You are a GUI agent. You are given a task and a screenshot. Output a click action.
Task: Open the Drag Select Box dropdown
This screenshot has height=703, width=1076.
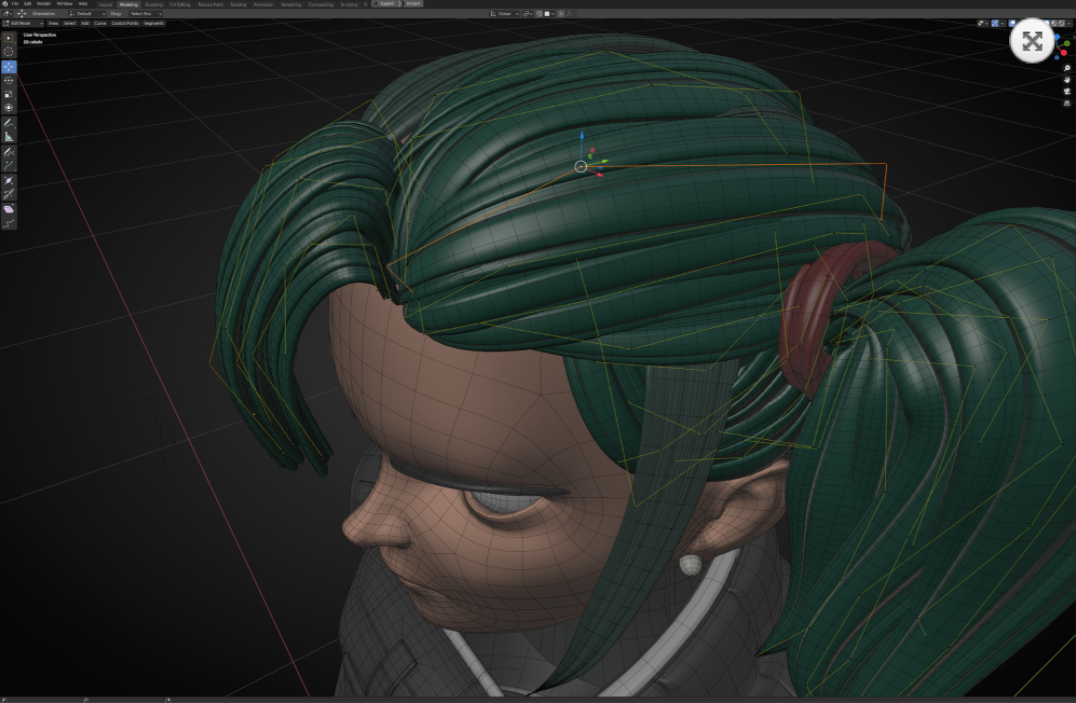(145, 14)
